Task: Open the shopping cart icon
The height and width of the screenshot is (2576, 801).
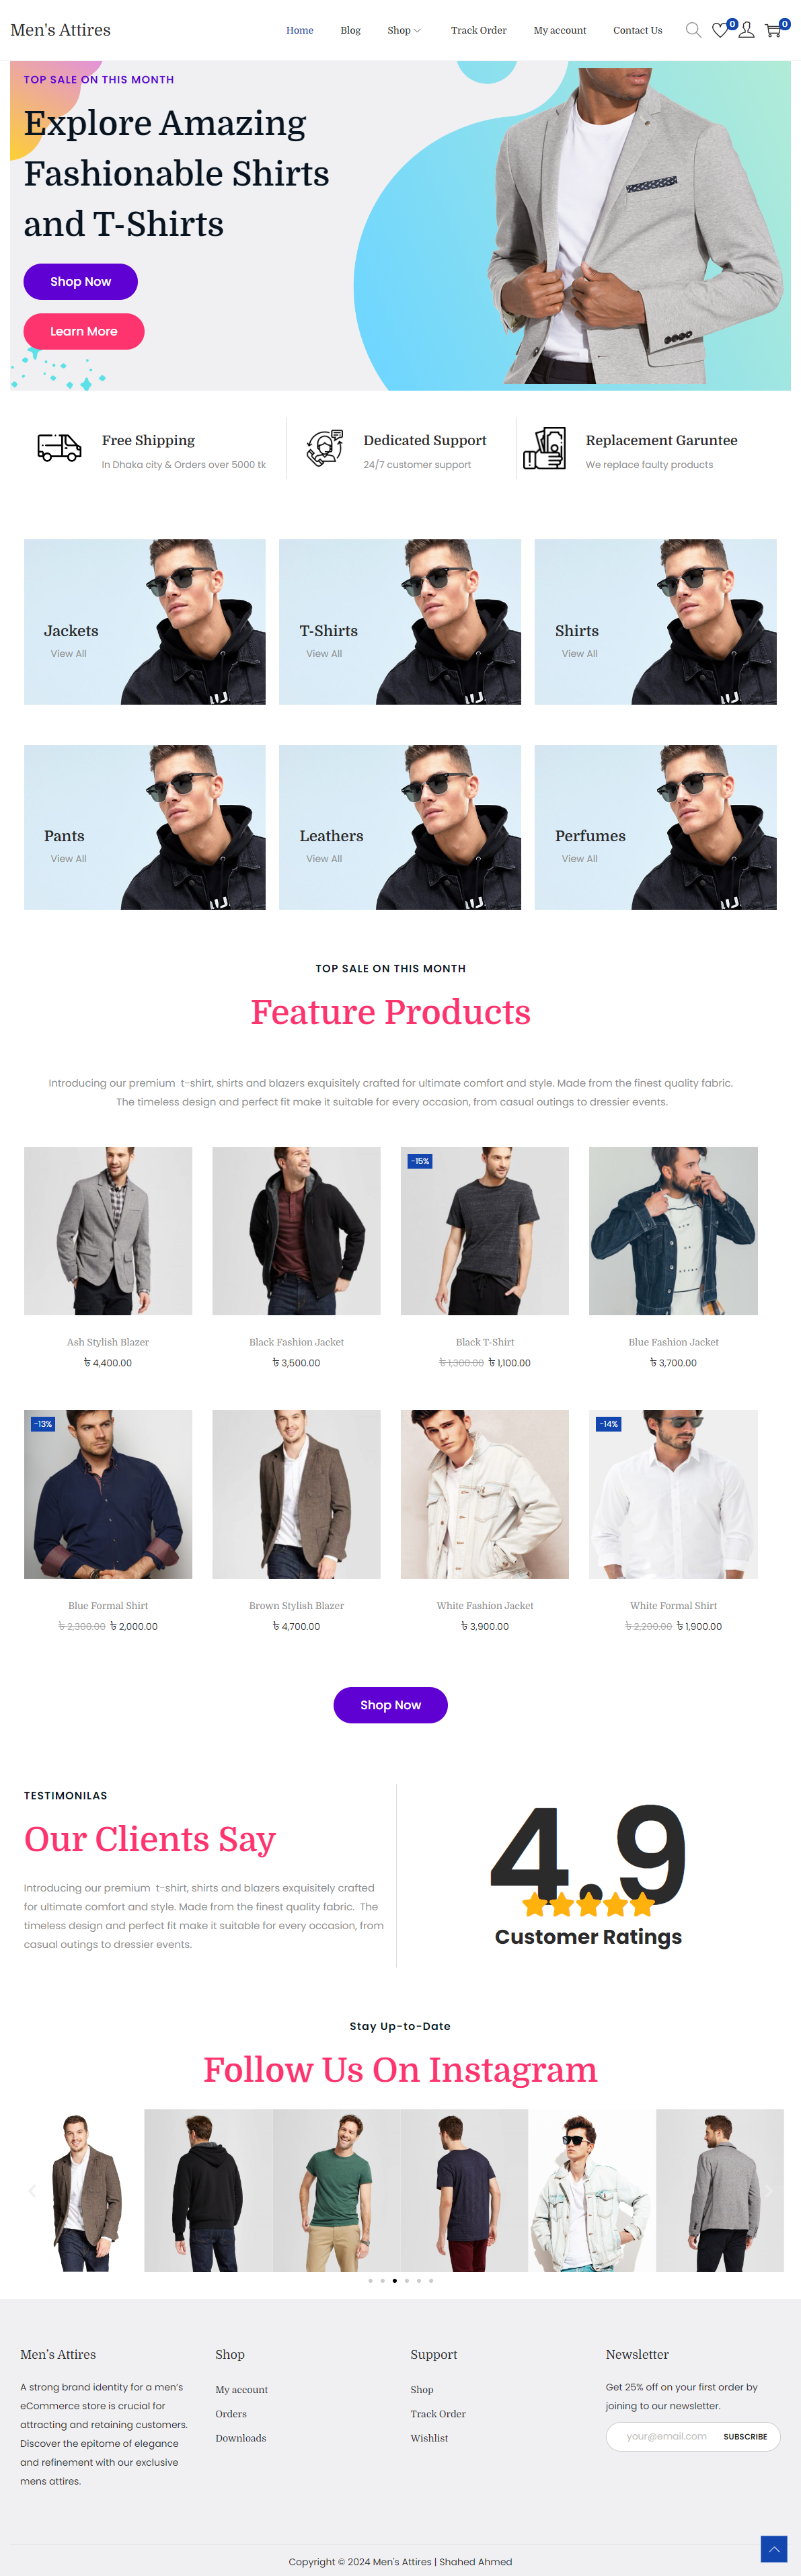Action: [773, 31]
